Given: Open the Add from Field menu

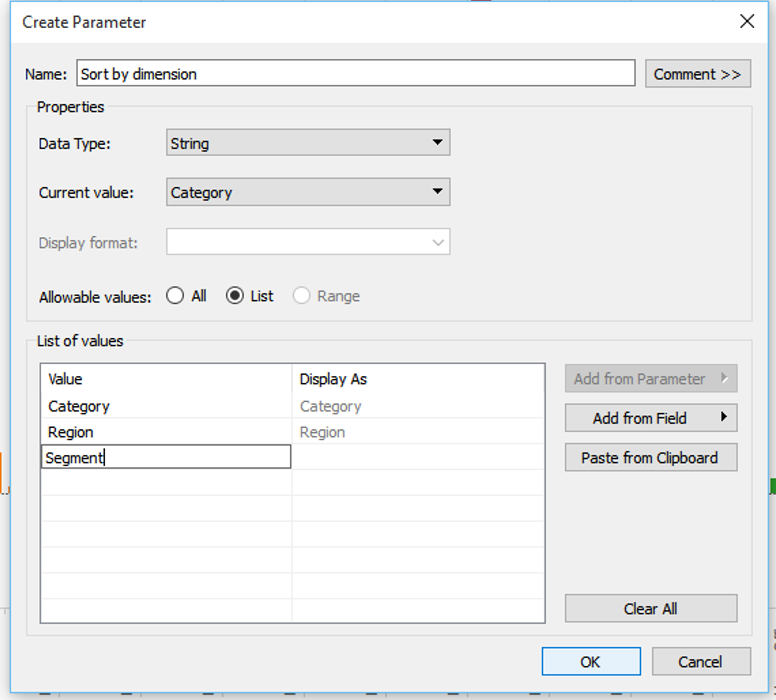Looking at the screenshot, I should [x=650, y=418].
